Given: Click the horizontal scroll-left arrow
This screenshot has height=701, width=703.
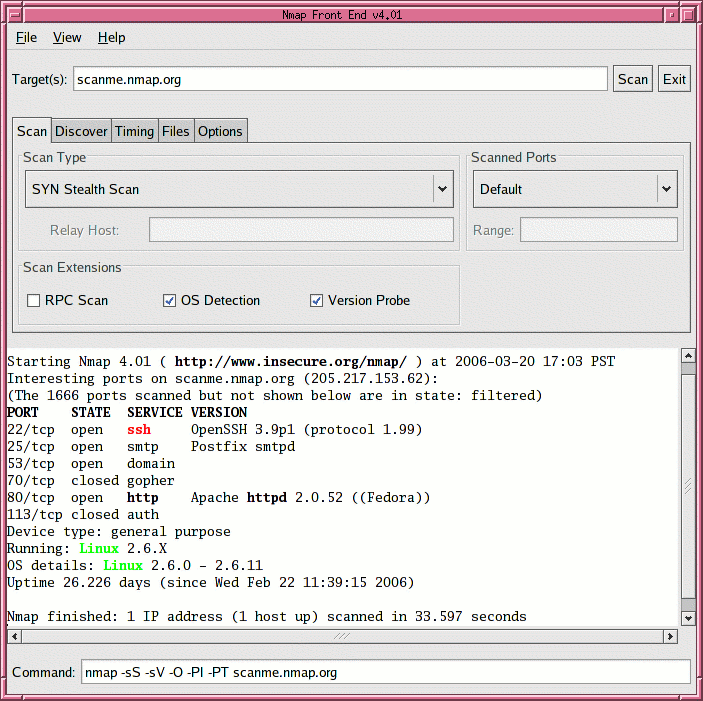Looking at the screenshot, I should 15,636.
